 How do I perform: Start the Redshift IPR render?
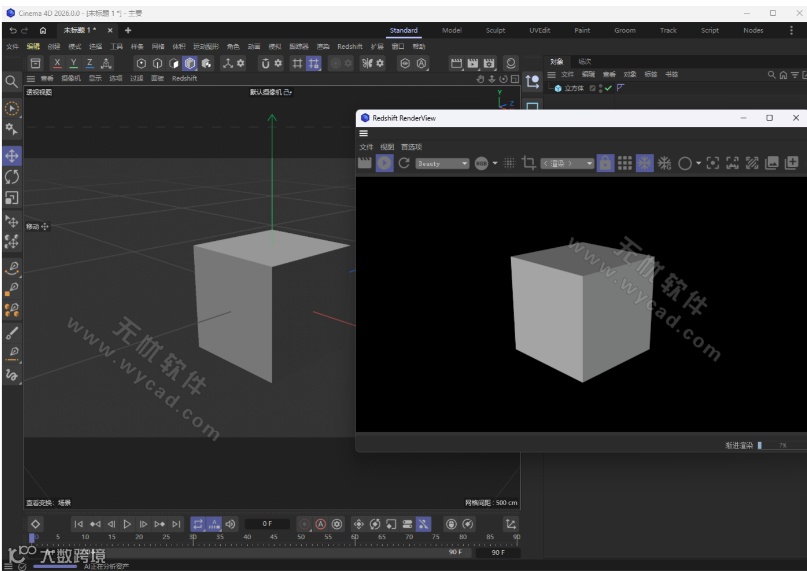pyautogui.click(x=384, y=163)
